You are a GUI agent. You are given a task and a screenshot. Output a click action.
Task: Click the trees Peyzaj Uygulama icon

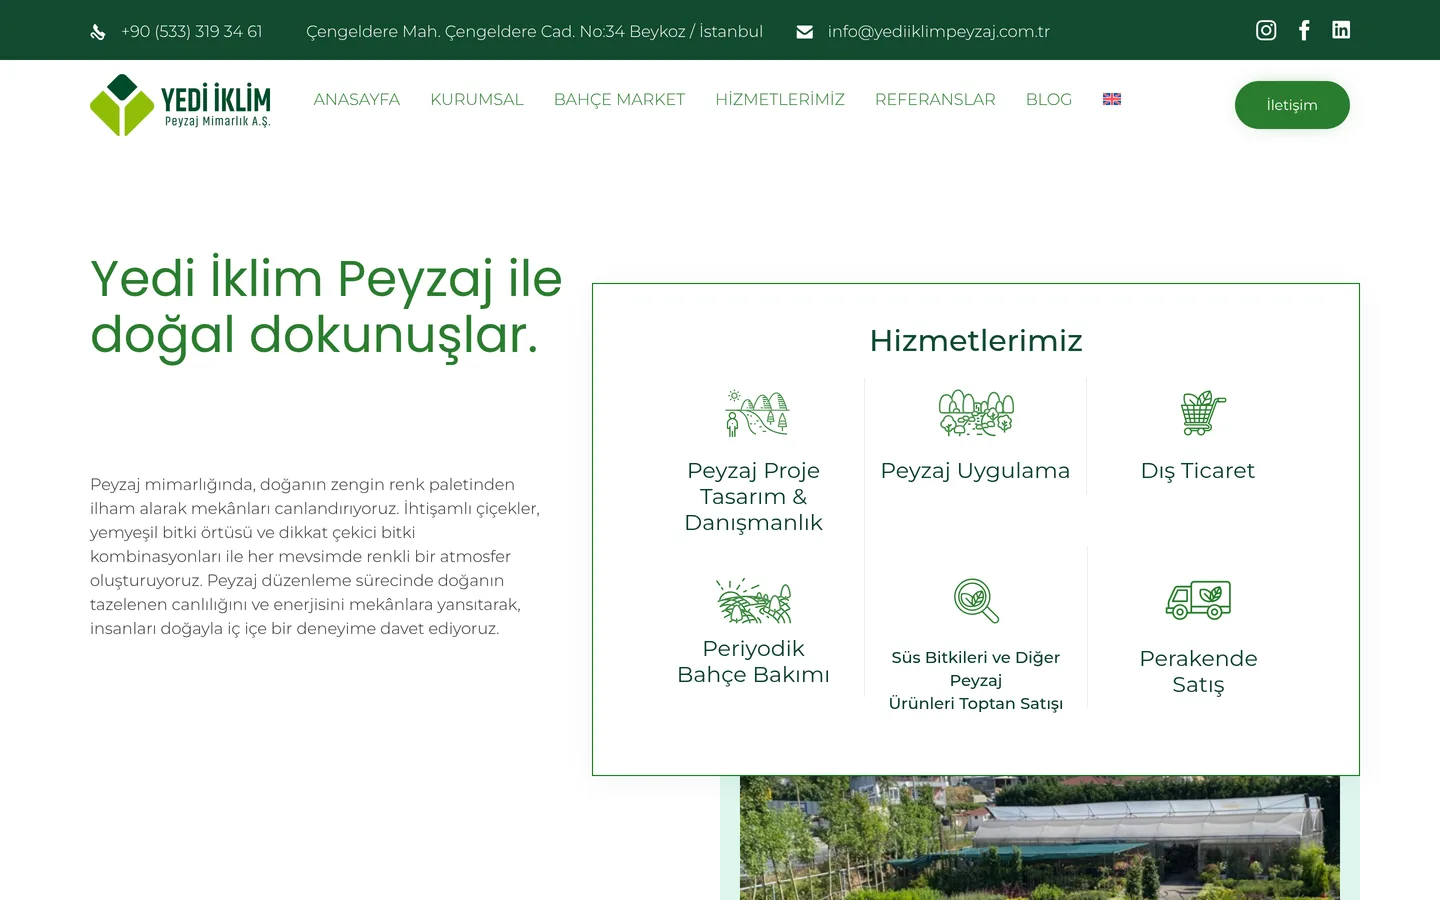click(x=976, y=413)
